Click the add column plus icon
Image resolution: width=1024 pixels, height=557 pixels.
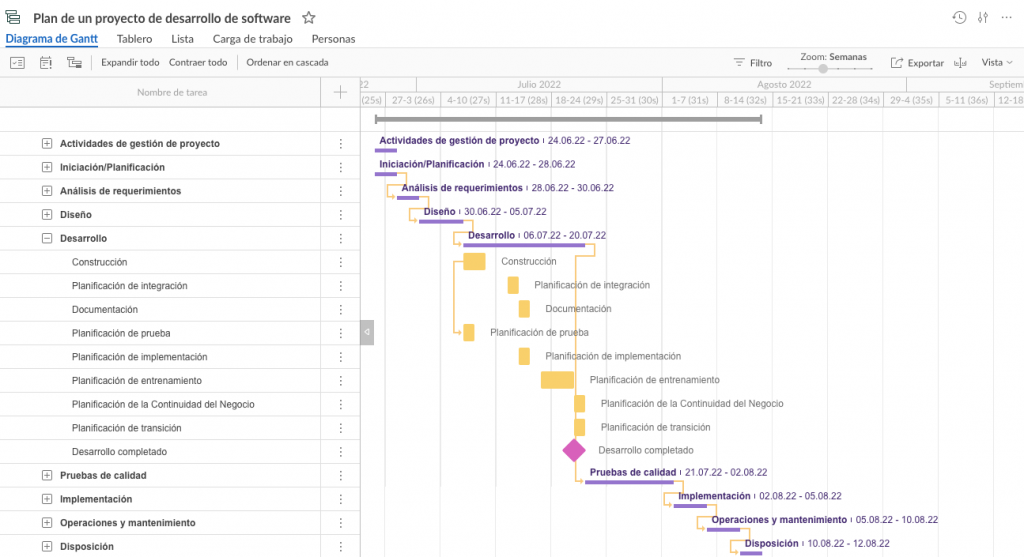(340, 92)
